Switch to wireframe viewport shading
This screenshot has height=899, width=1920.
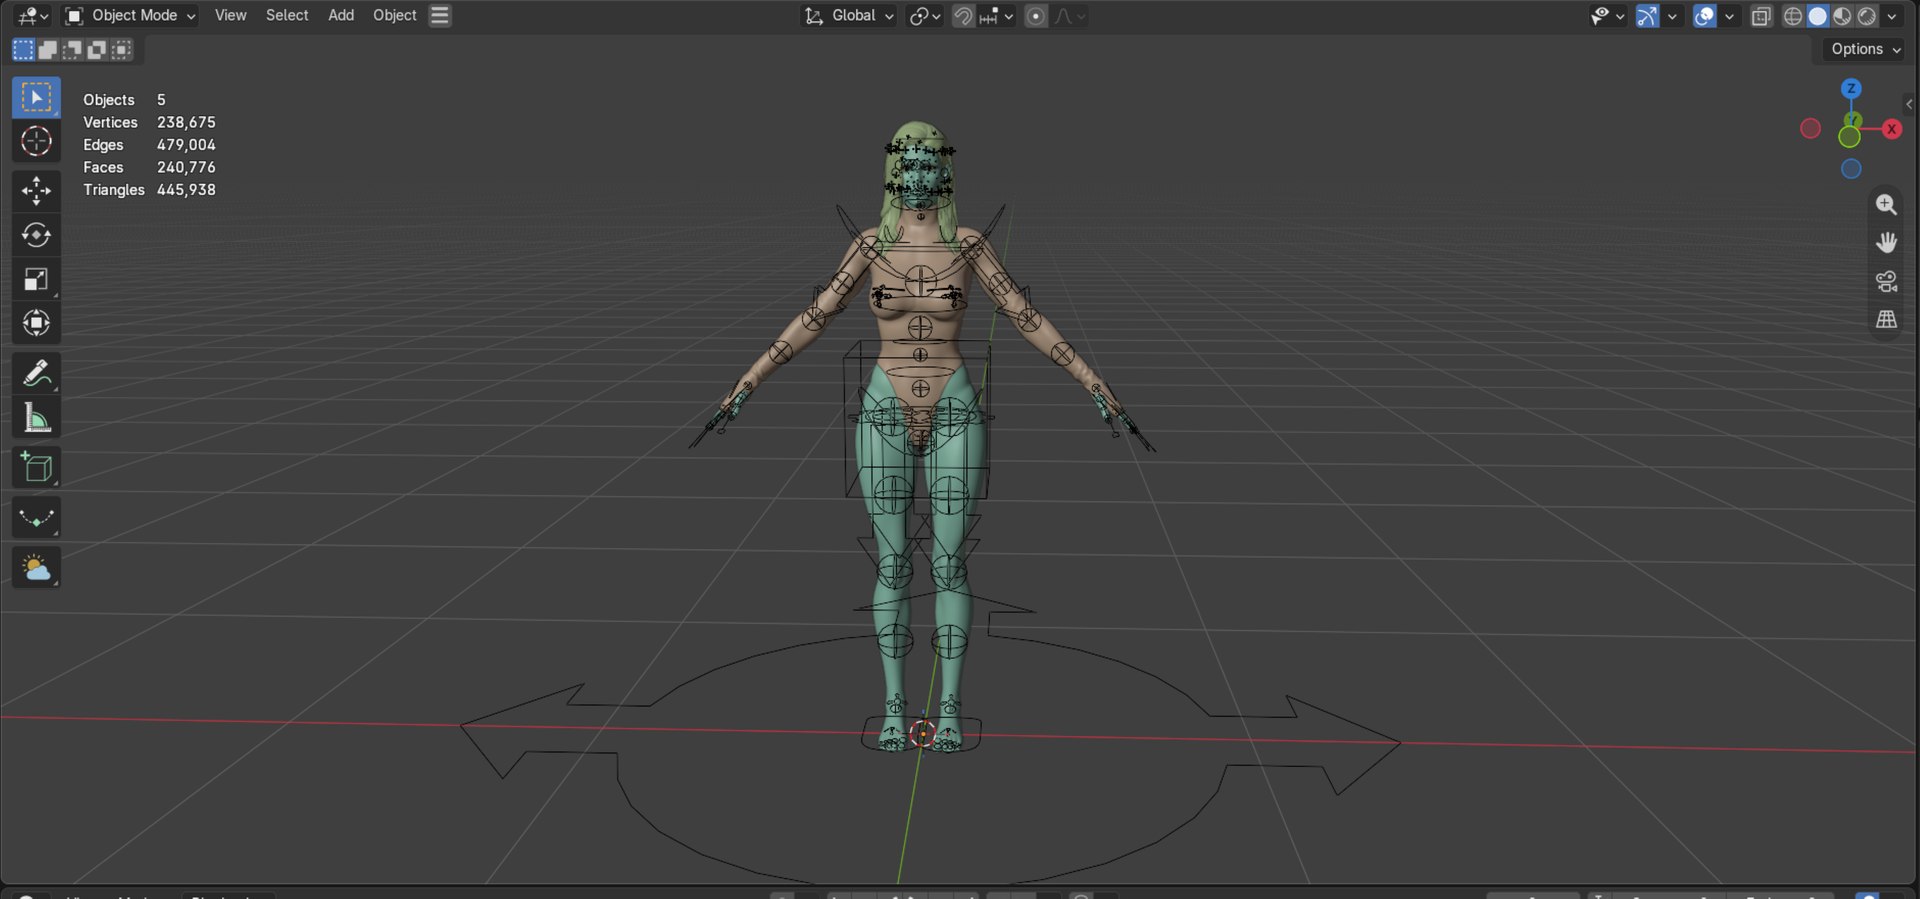click(x=1793, y=16)
